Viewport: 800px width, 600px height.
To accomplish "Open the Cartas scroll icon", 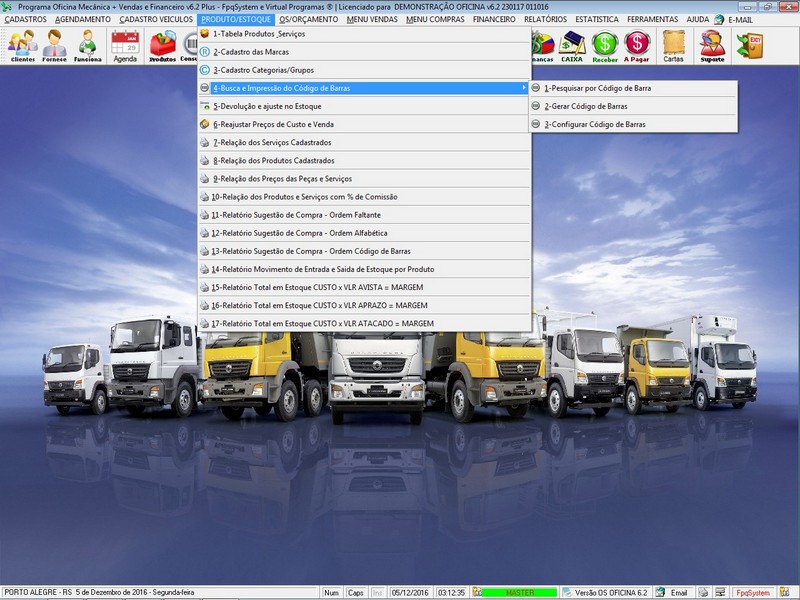I will click(x=673, y=45).
